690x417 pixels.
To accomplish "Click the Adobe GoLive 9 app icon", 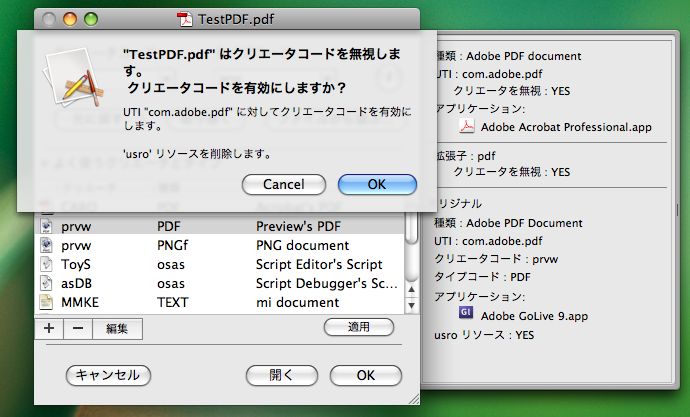I will [x=466, y=313].
